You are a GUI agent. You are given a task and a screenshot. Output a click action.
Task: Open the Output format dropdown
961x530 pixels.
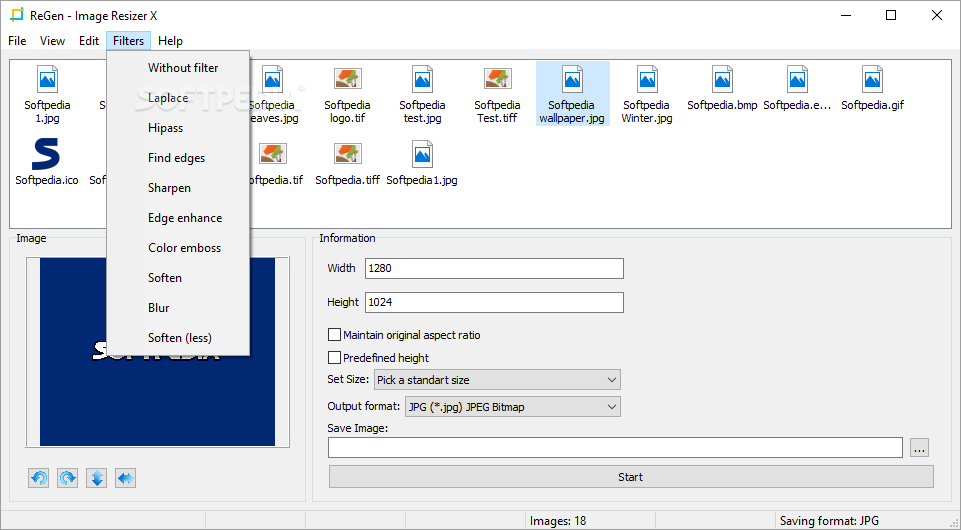pyautogui.click(x=512, y=407)
